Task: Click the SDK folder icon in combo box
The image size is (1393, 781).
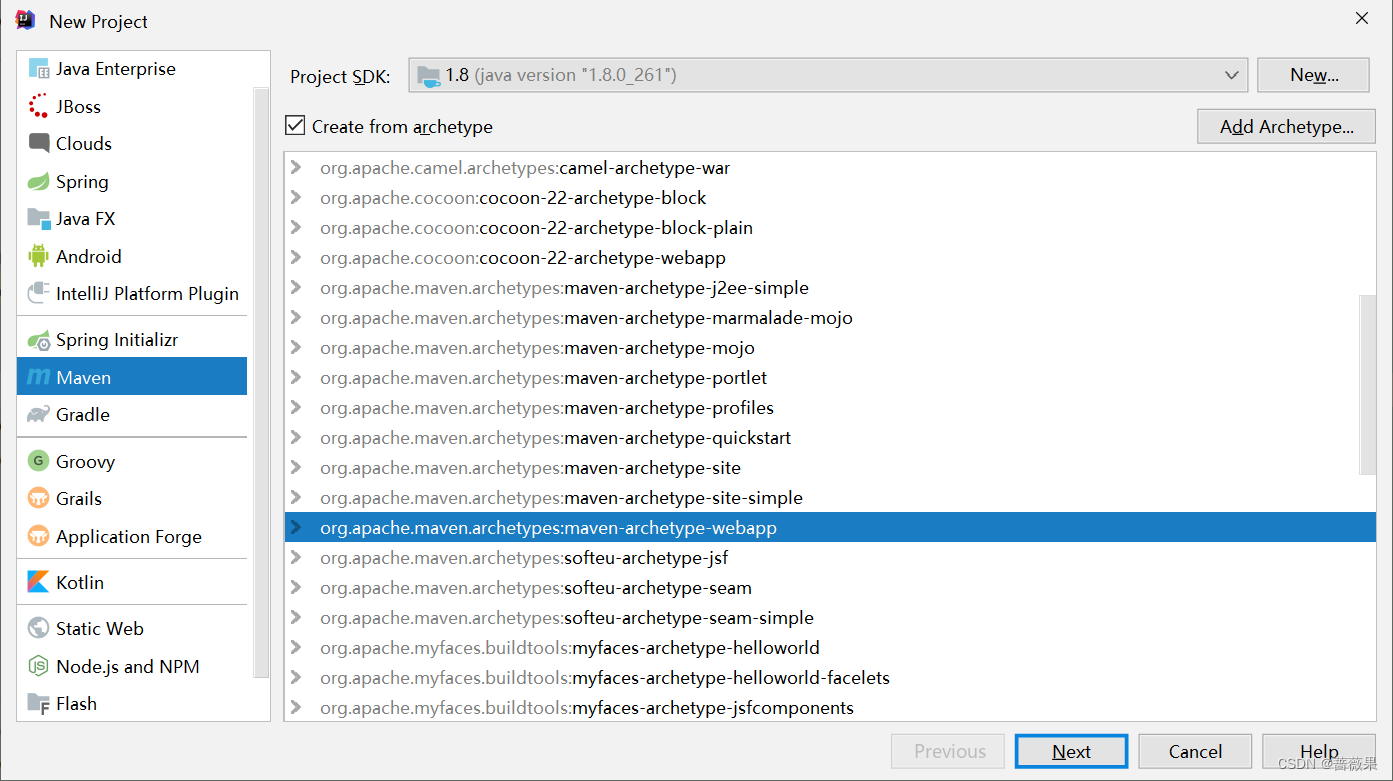Action: (429, 75)
